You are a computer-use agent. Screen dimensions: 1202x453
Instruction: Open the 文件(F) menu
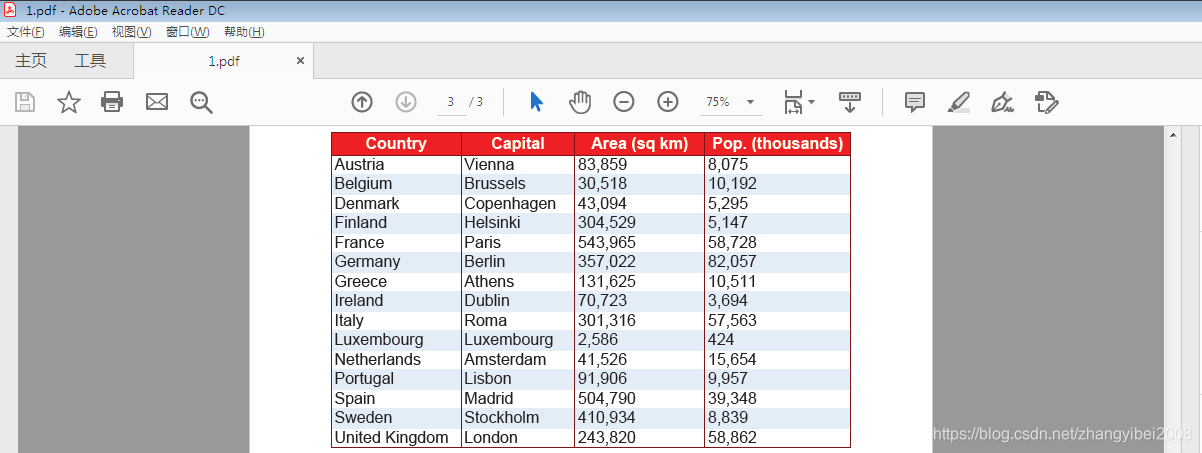coord(25,32)
